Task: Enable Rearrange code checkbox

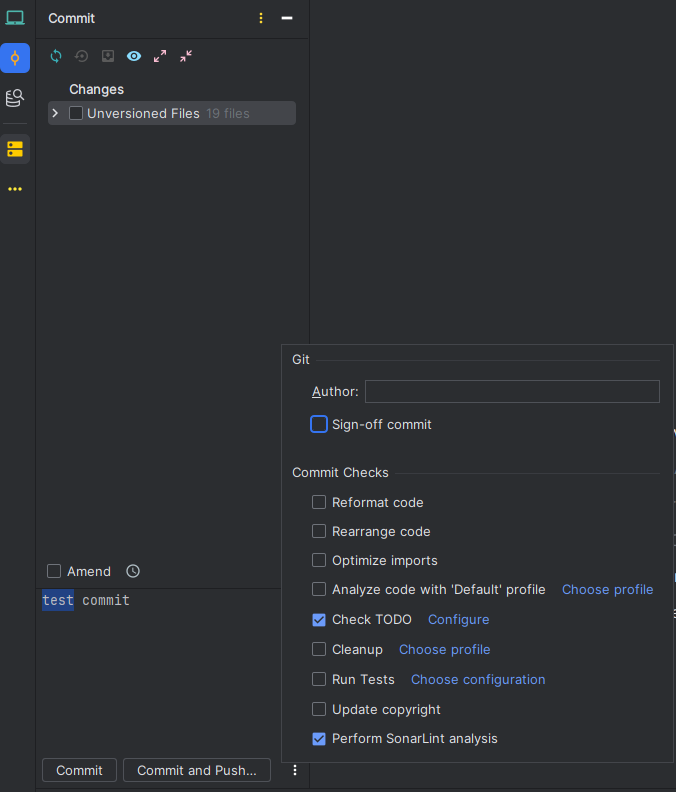Action: [x=319, y=531]
